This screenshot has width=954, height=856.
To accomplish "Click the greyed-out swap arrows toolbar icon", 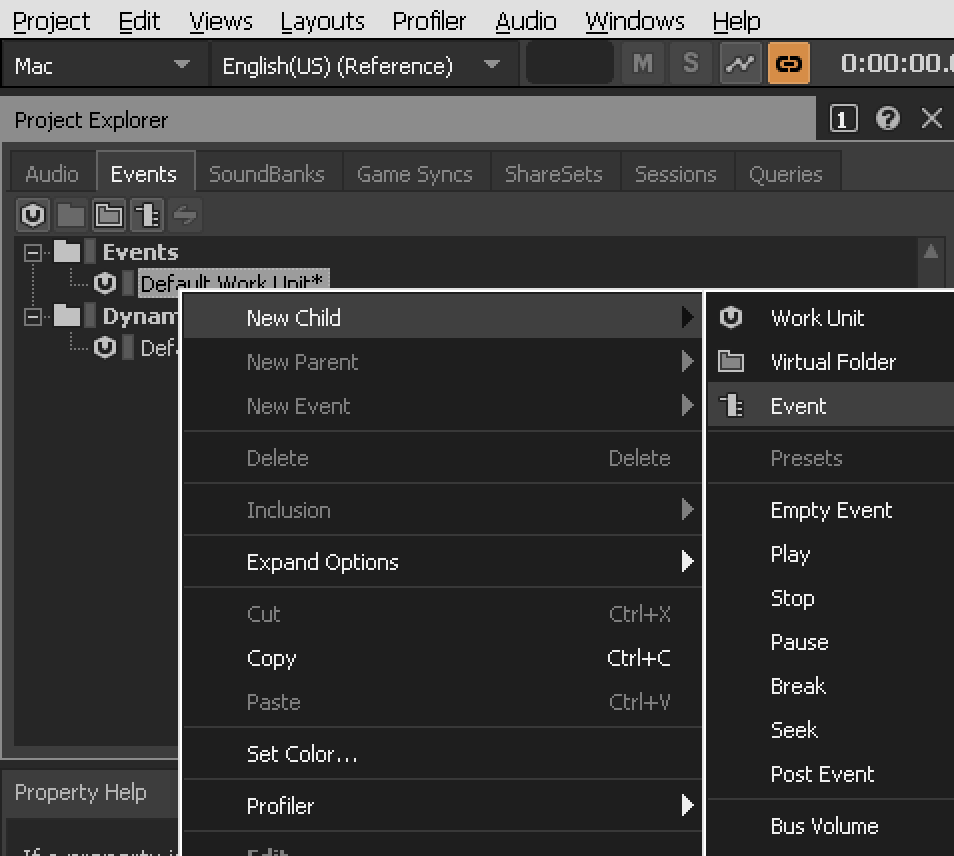I will [x=185, y=215].
